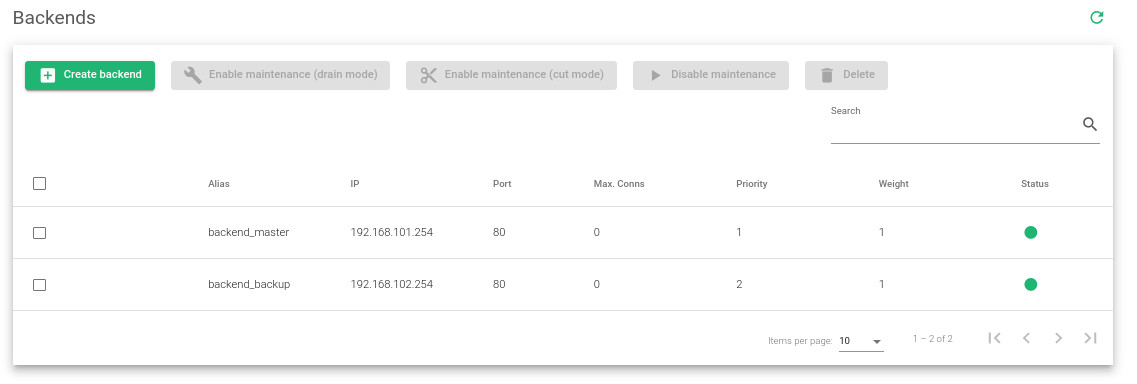Click Enable maintenance (drain mode) button
The image size is (1137, 384).
(281, 75)
